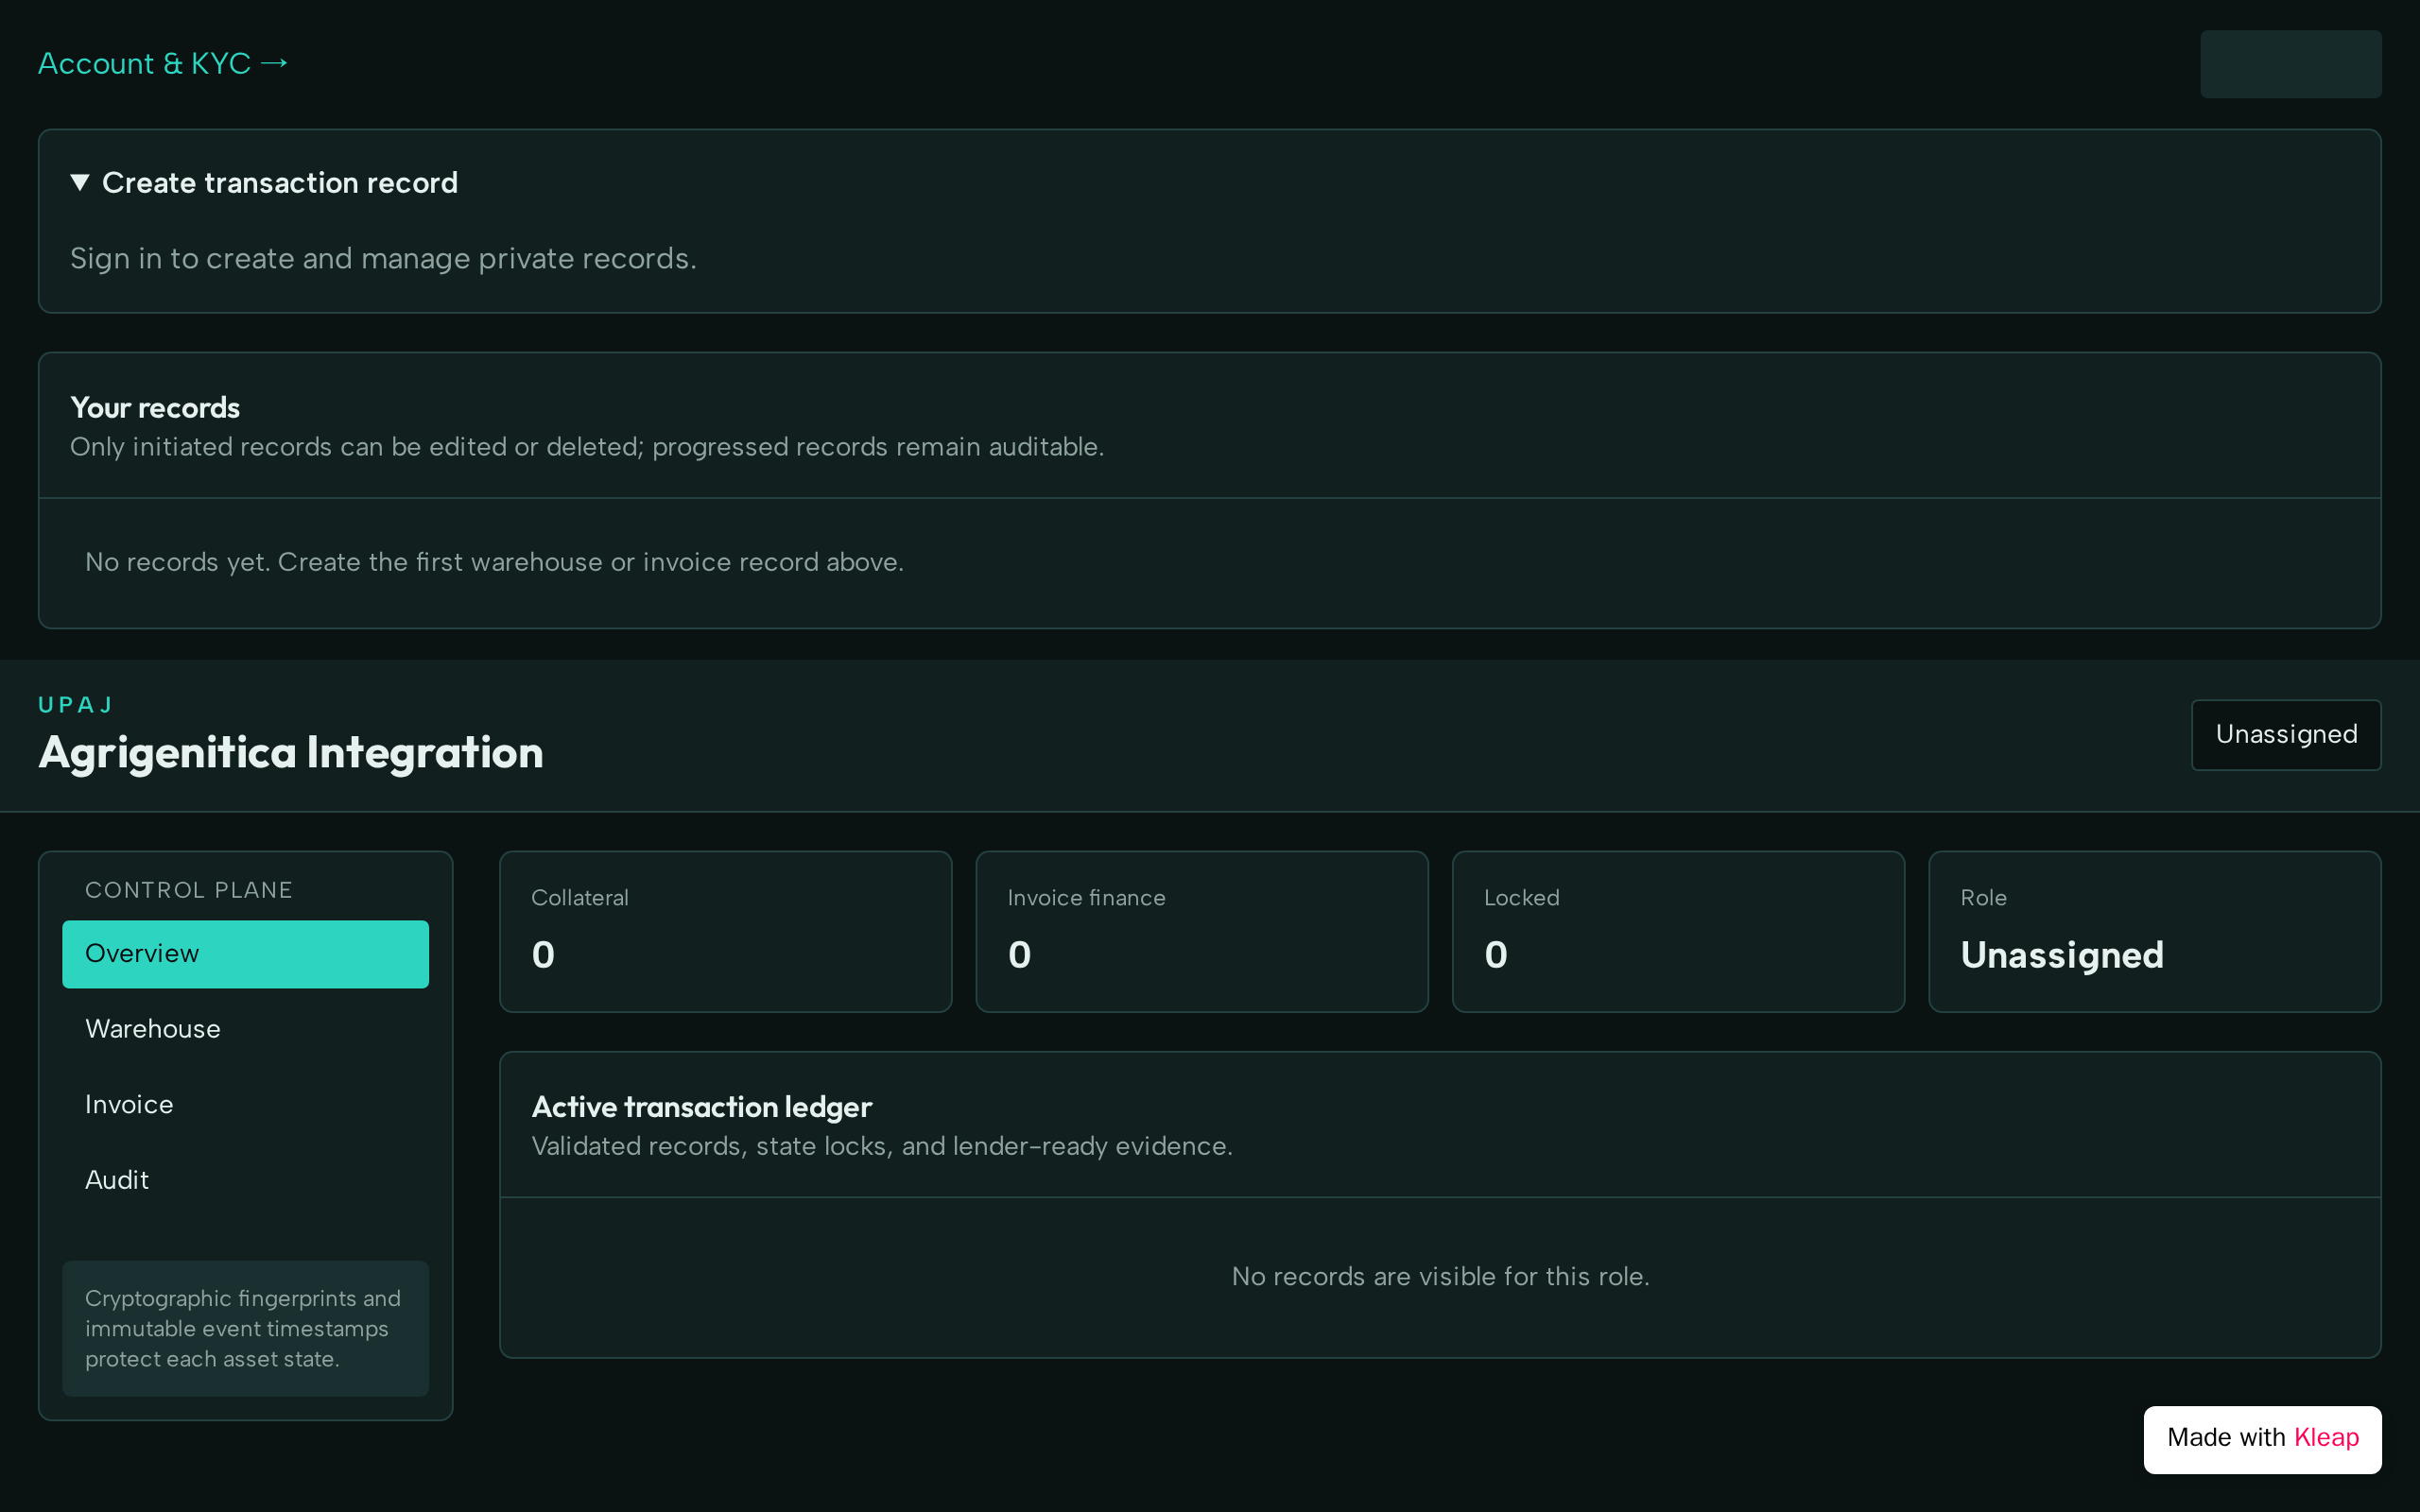The image size is (2420, 1512).
Task: Click the 'No records yet' message
Action: 494,562
